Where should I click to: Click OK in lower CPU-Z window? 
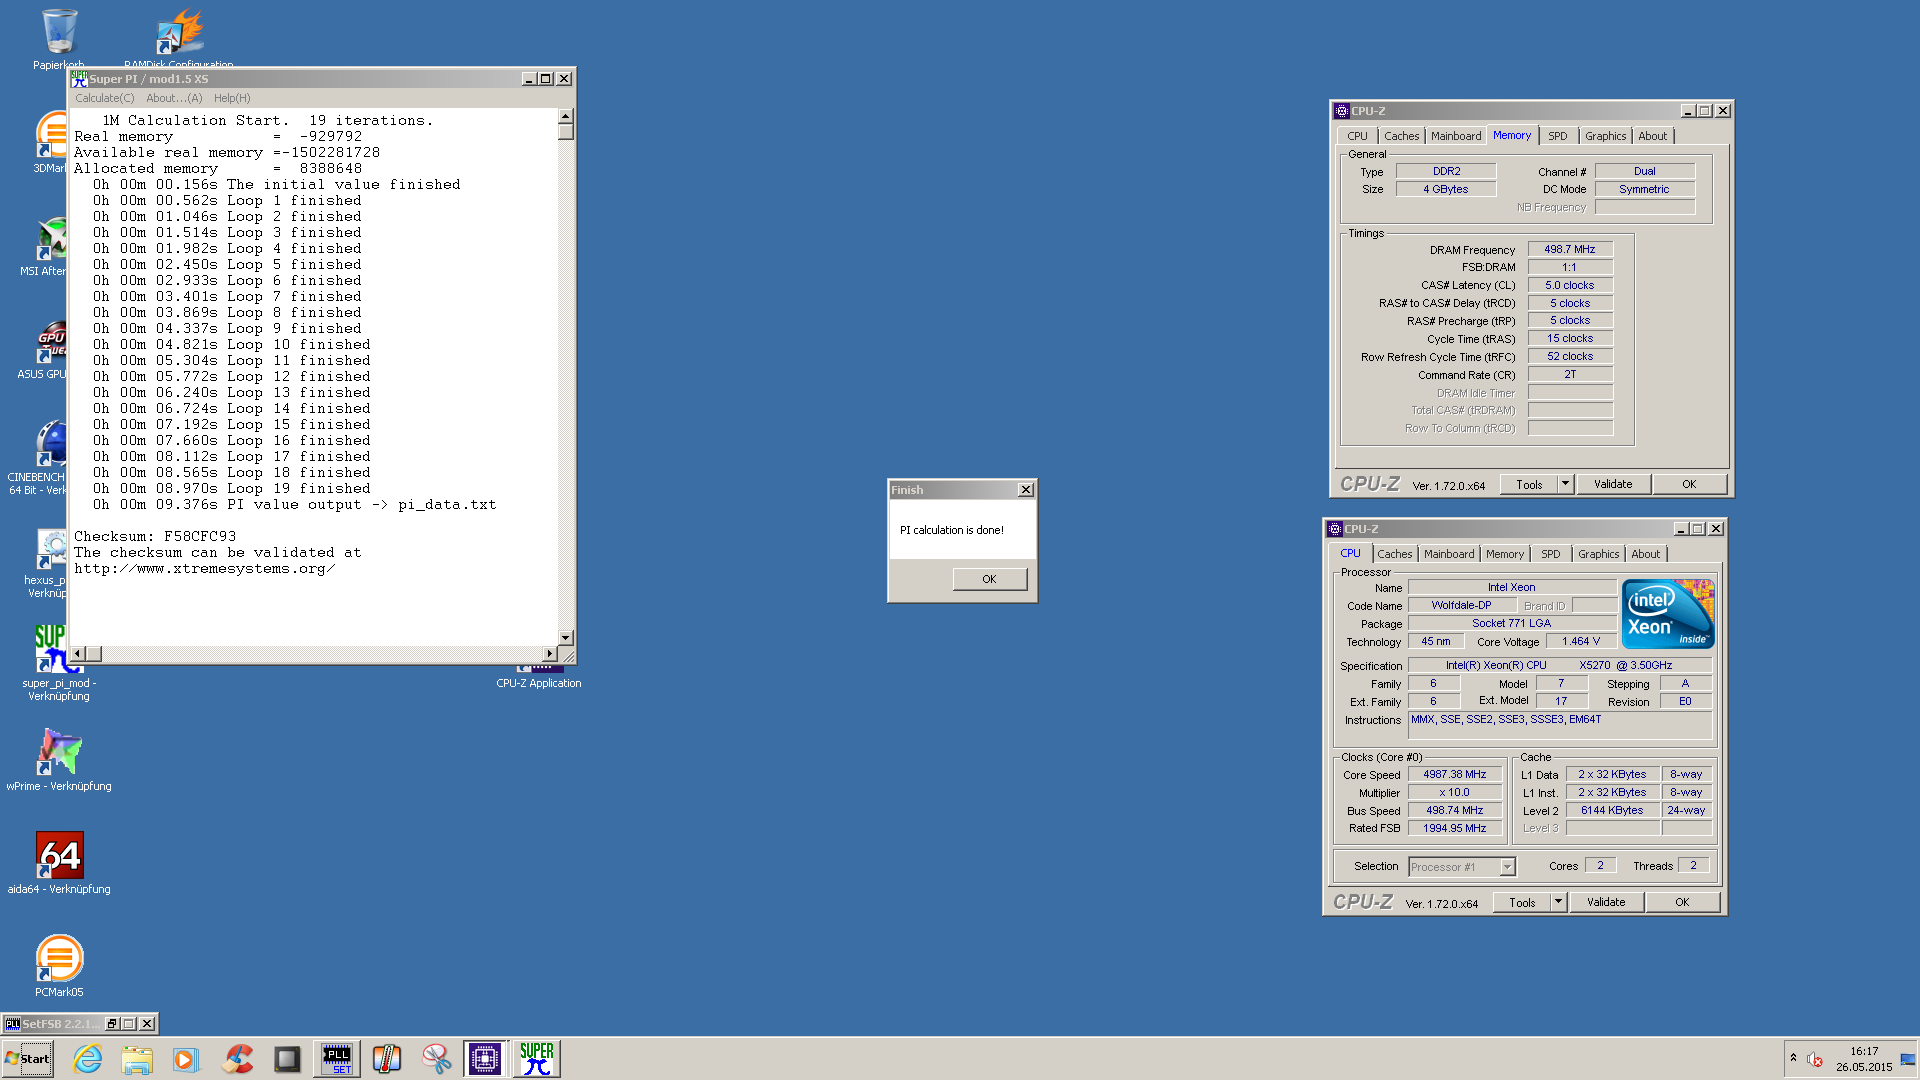pos(1682,903)
